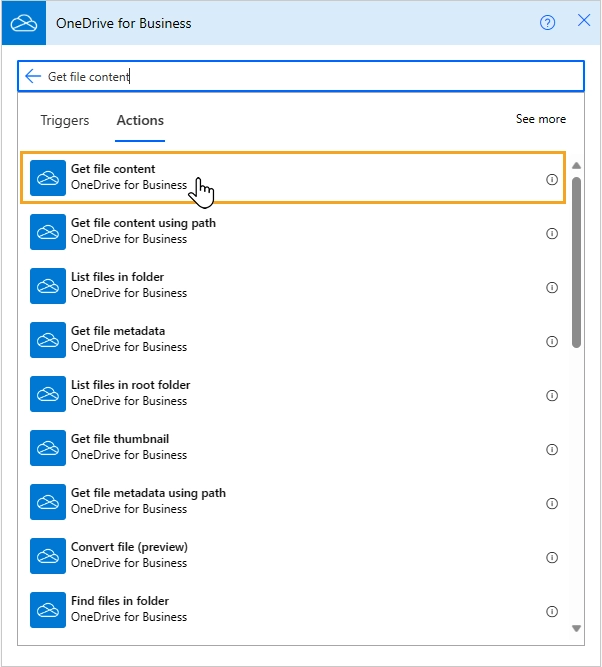Show info for Get file metadata using path
This screenshot has height=667, width=602.
[x=552, y=504]
